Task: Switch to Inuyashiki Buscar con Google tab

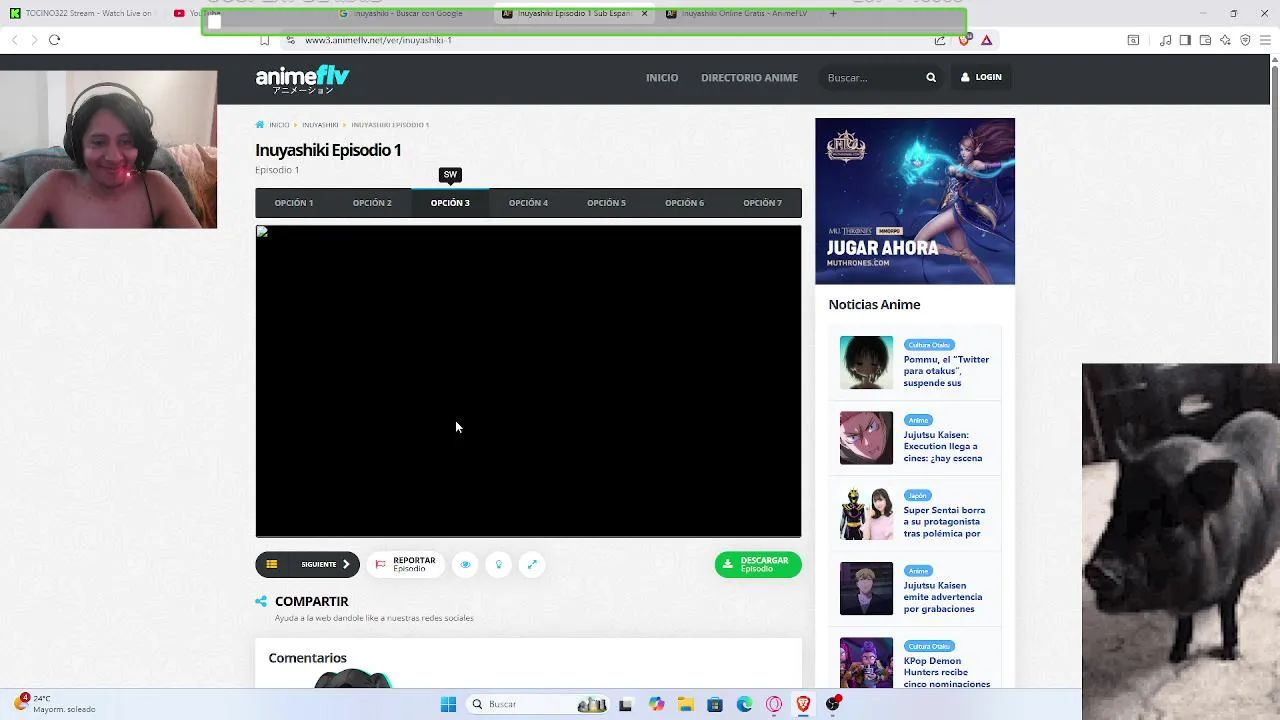Action: pos(408,14)
